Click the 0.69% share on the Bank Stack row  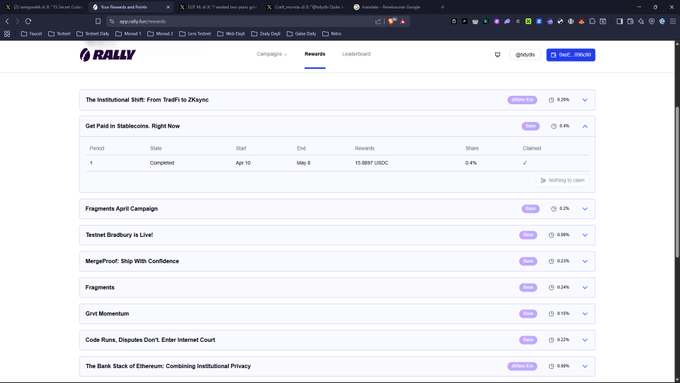[x=563, y=366]
